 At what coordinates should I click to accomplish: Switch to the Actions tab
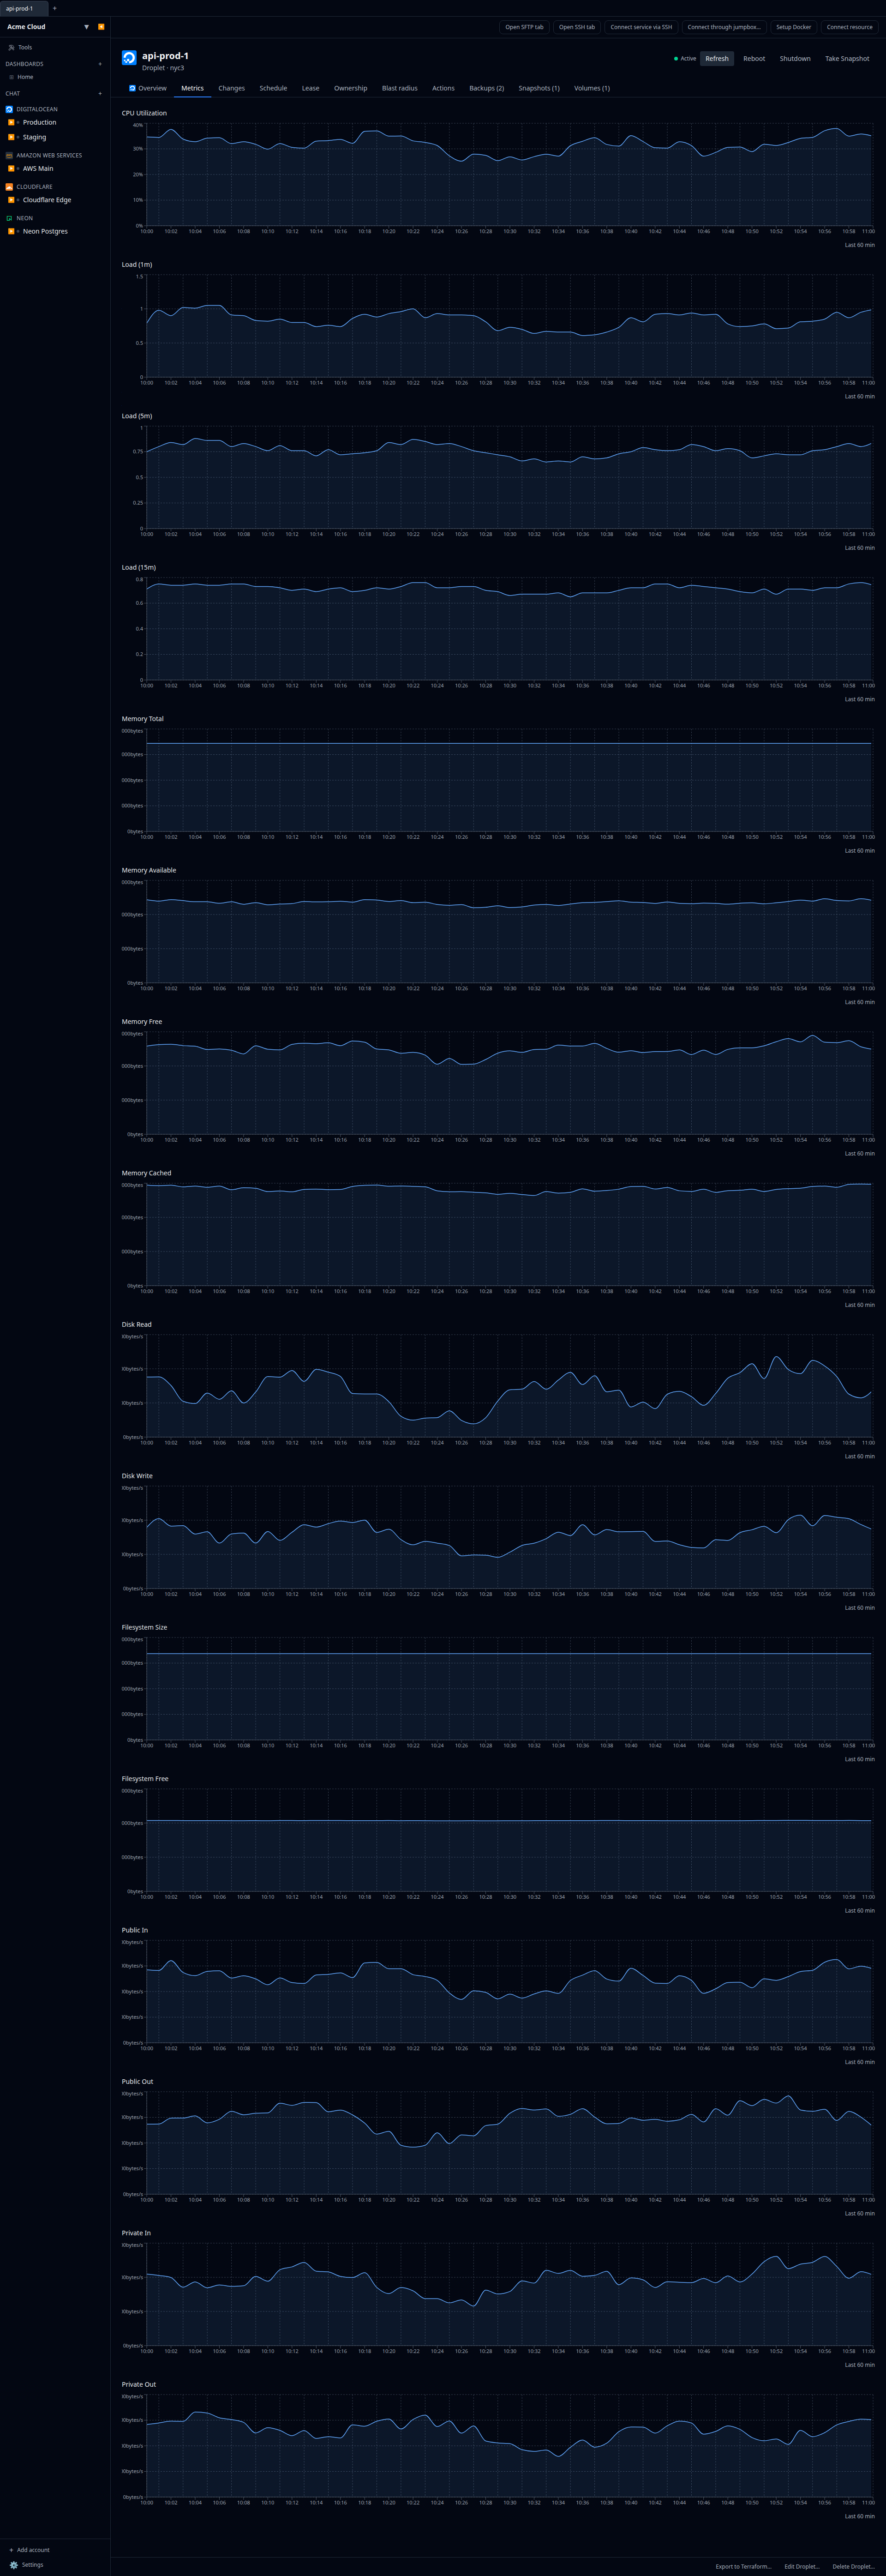[443, 88]
